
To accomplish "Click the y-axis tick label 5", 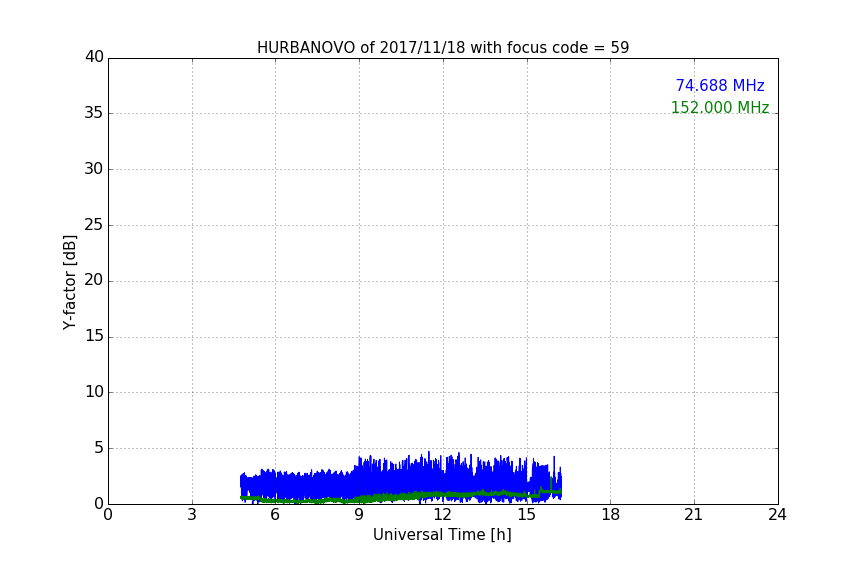I will tap(99, 448).
